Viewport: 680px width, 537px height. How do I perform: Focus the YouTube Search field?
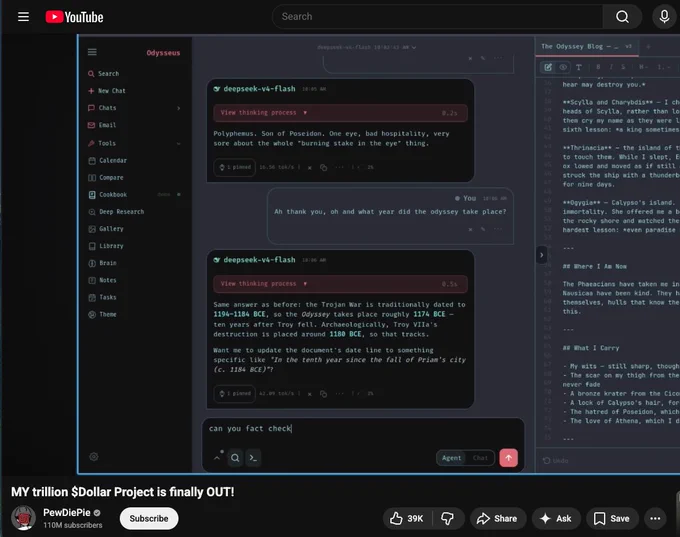click(x=437, y=17)
